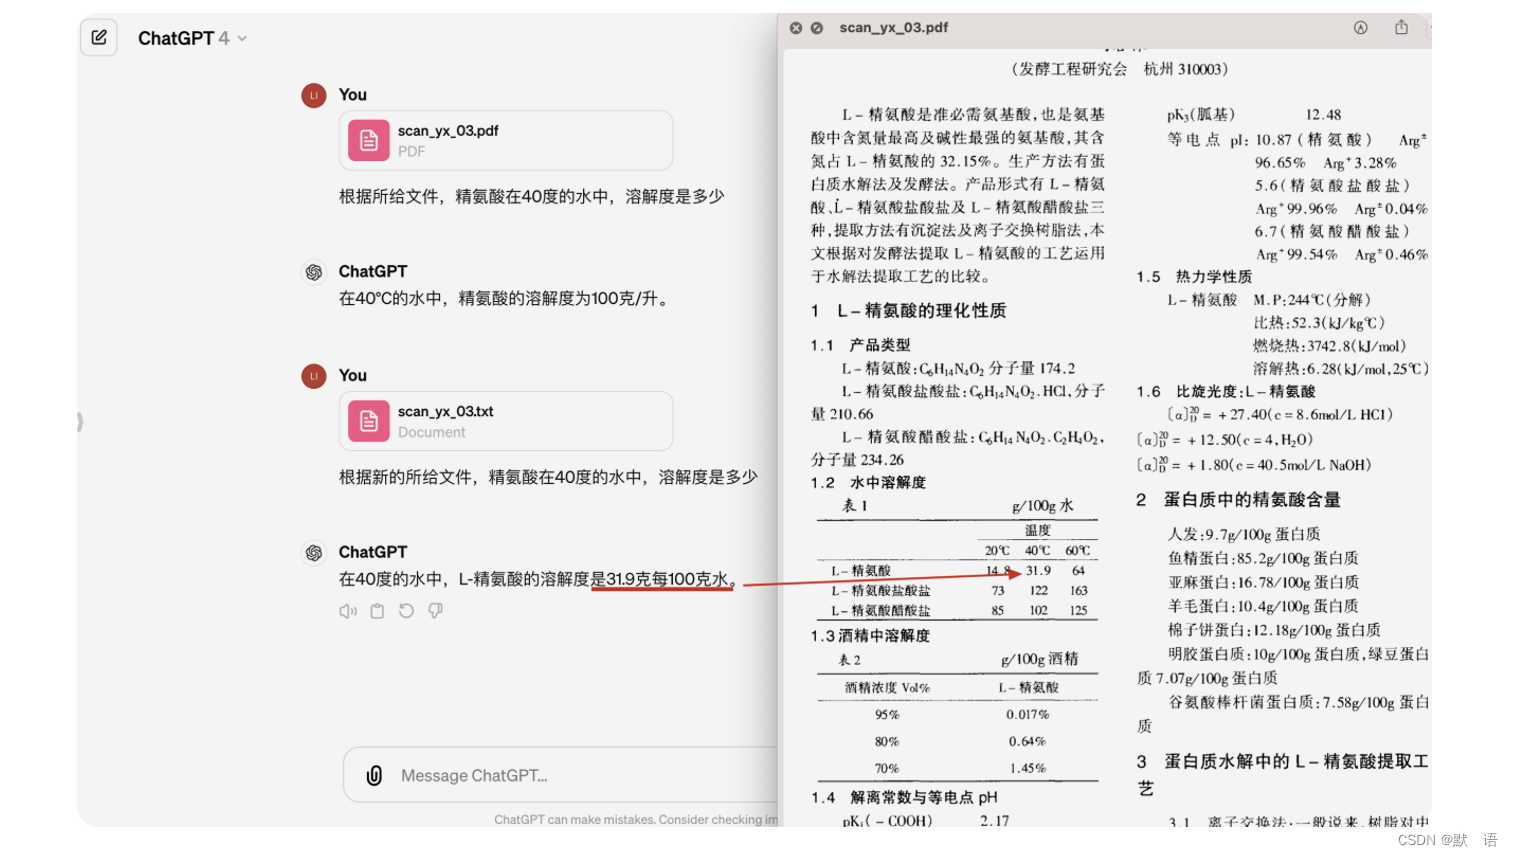Image resolution: width=1513 pixels, height=857 pixels.
Task: Close the scan_yx_03.pdf preview window
Action: [x=796, y=28]
